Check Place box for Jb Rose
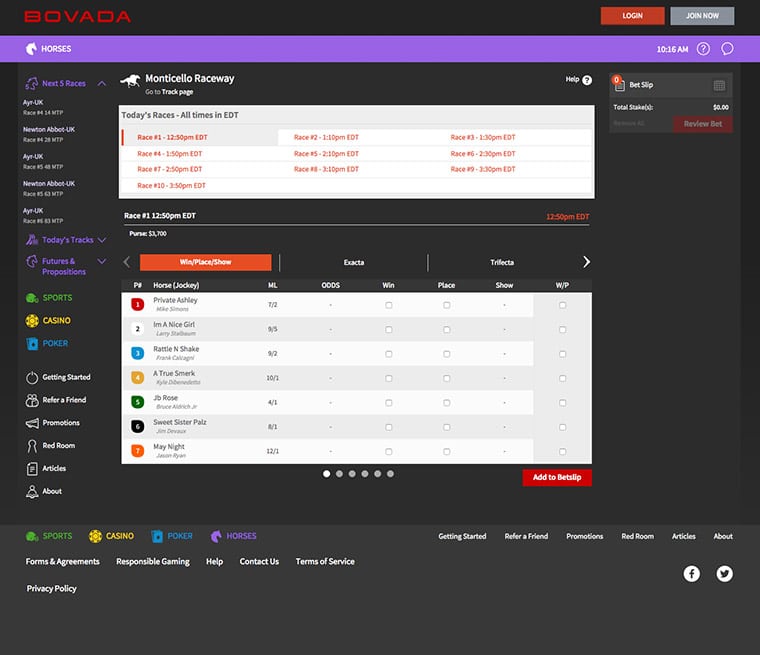 pyautogui.click(x=446, y=403)
